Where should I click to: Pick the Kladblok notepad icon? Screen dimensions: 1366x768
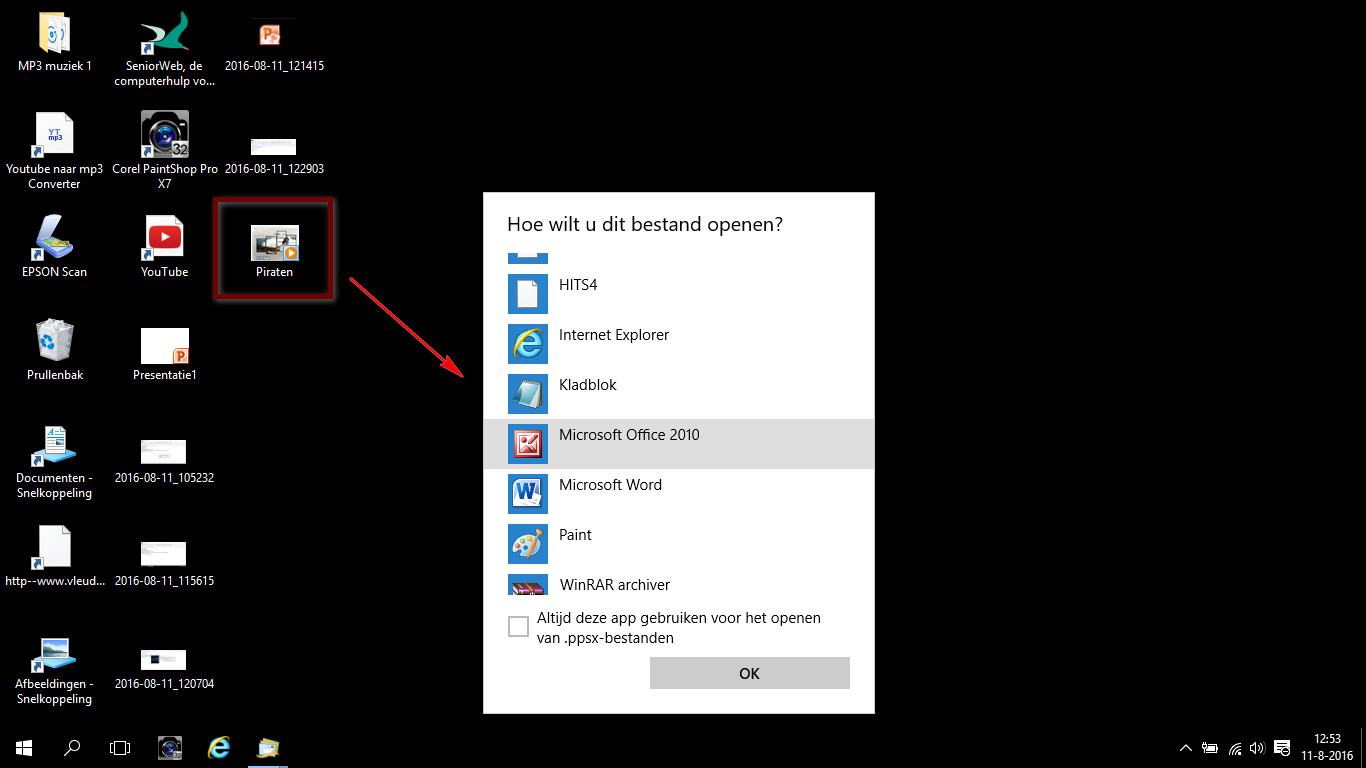[528, 394]
